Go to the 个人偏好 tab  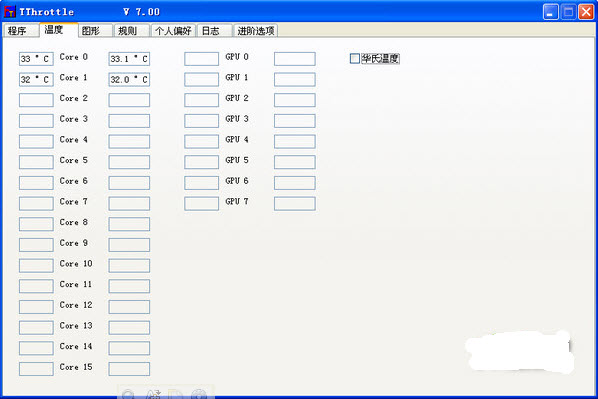(x=173, y=31)
